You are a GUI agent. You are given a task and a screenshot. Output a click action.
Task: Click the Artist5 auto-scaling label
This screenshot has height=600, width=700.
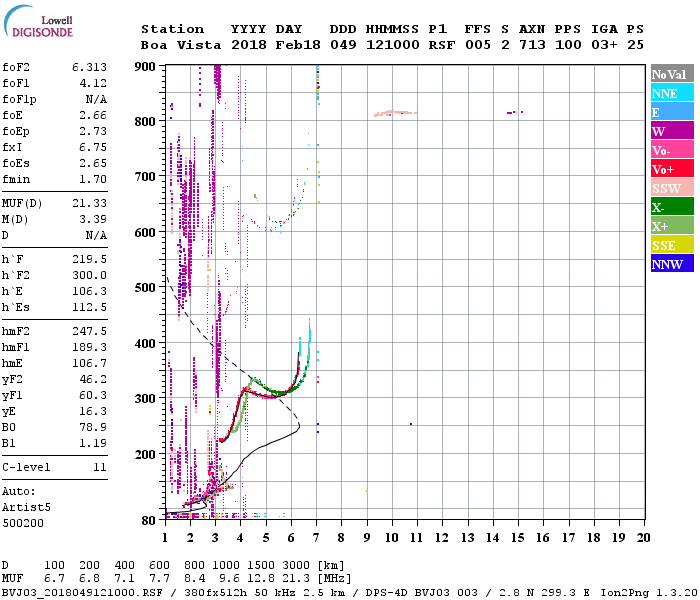point(26,508)
